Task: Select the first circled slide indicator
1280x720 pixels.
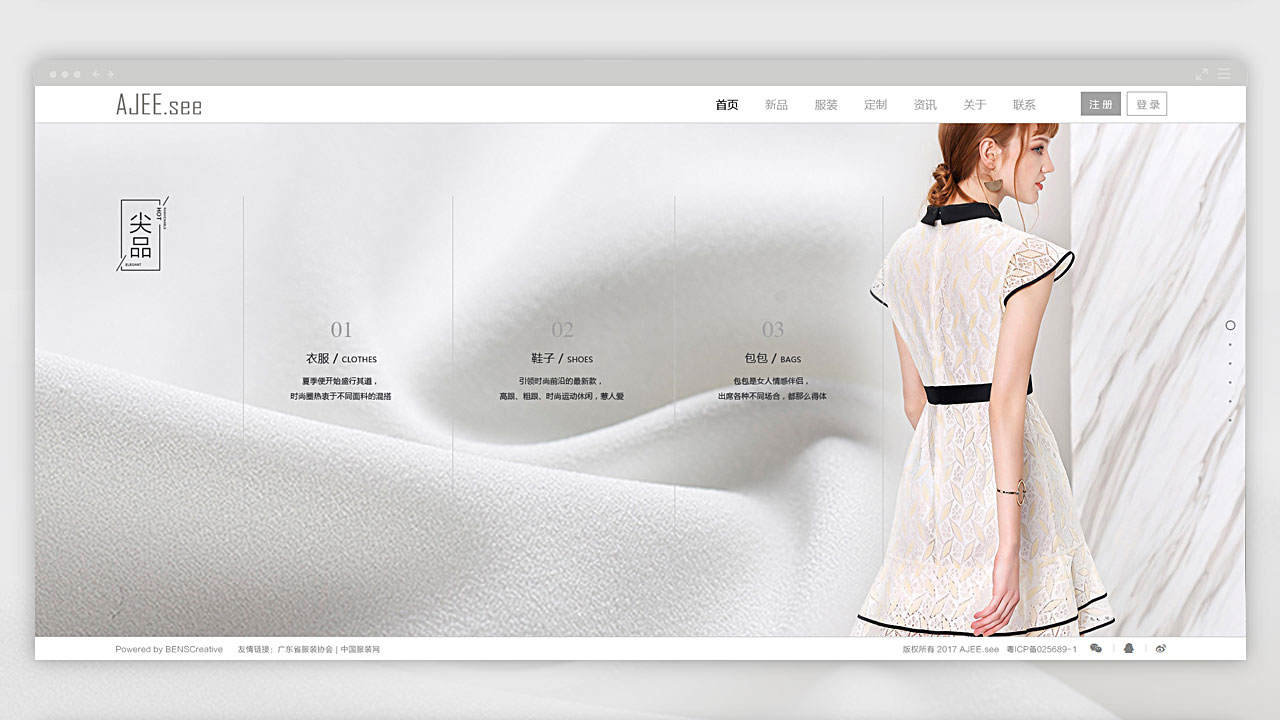Action: point(1230,325)
